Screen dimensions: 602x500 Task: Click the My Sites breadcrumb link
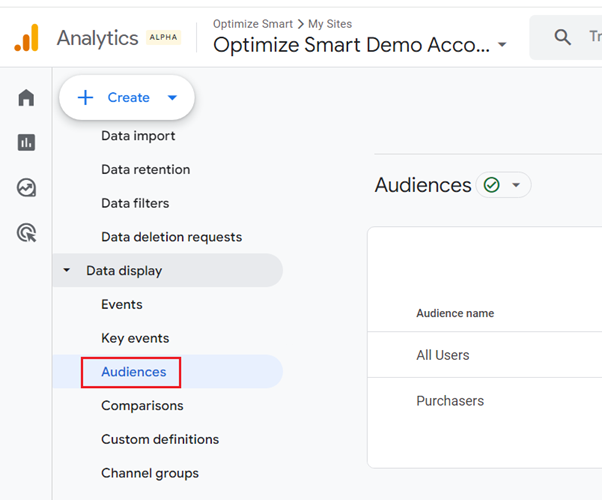(x=330, y=24)
